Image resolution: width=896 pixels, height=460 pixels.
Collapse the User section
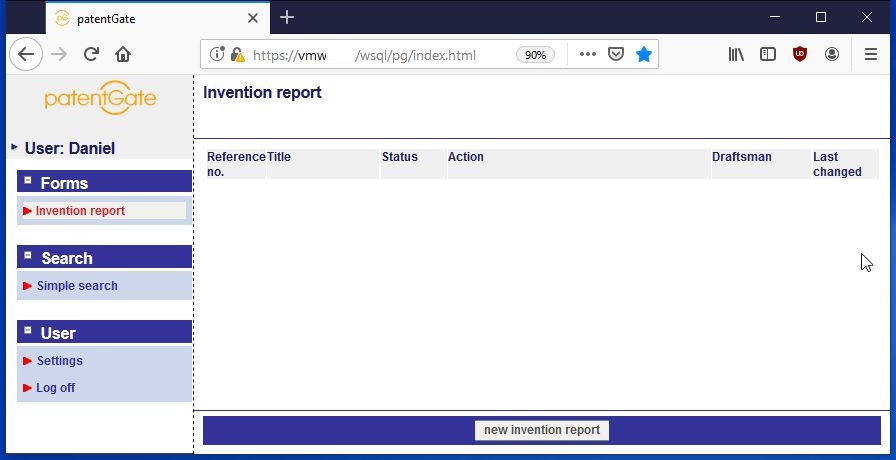27,330
